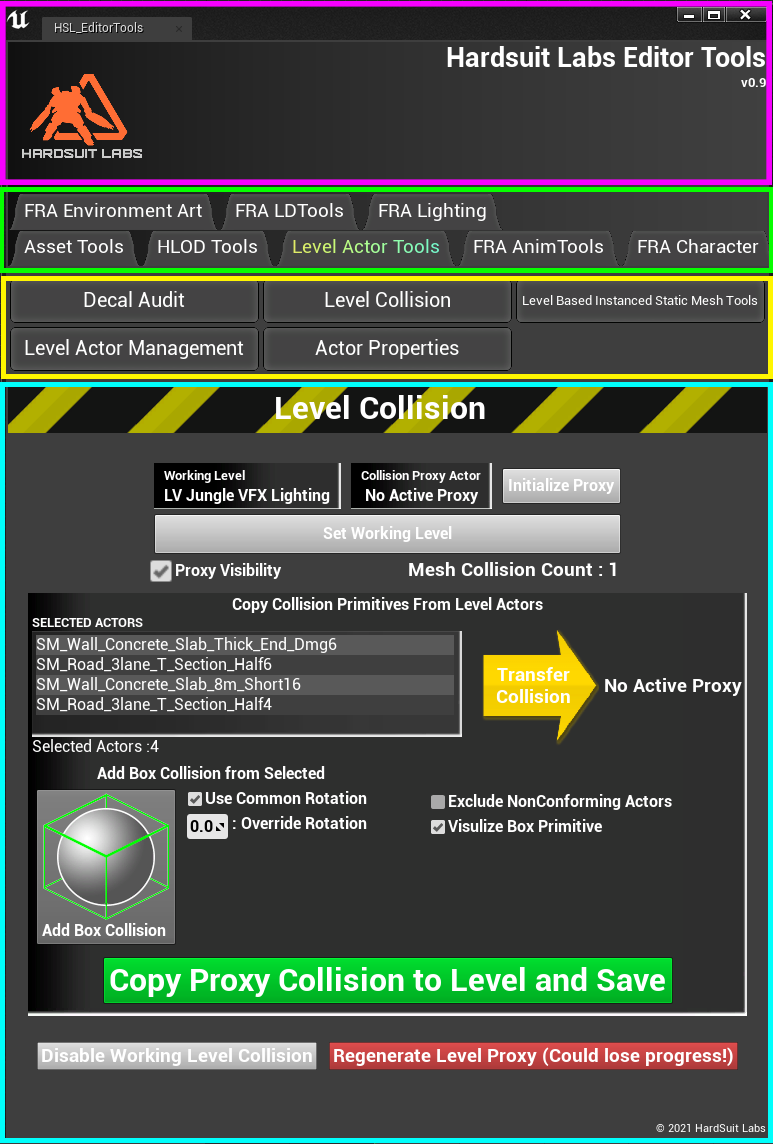This screenshot has height=1144, width=773.
Task: Open Level Based Instanced Static Mesh Tools
Action: 640,301
